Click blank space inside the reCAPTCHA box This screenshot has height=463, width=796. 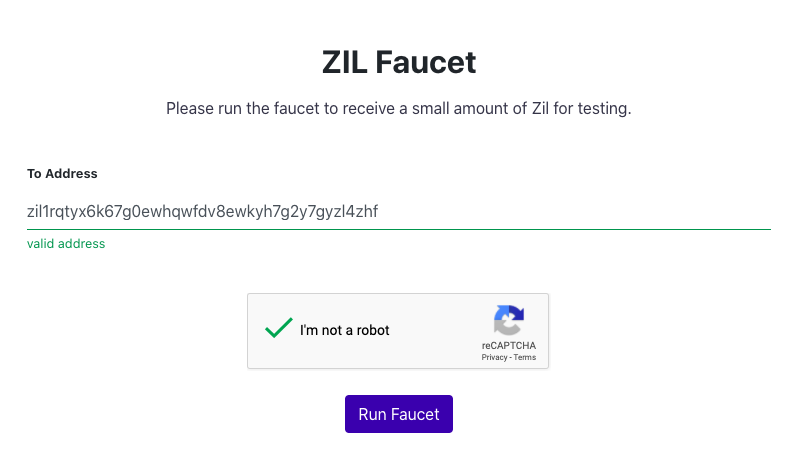coord(437,331)
